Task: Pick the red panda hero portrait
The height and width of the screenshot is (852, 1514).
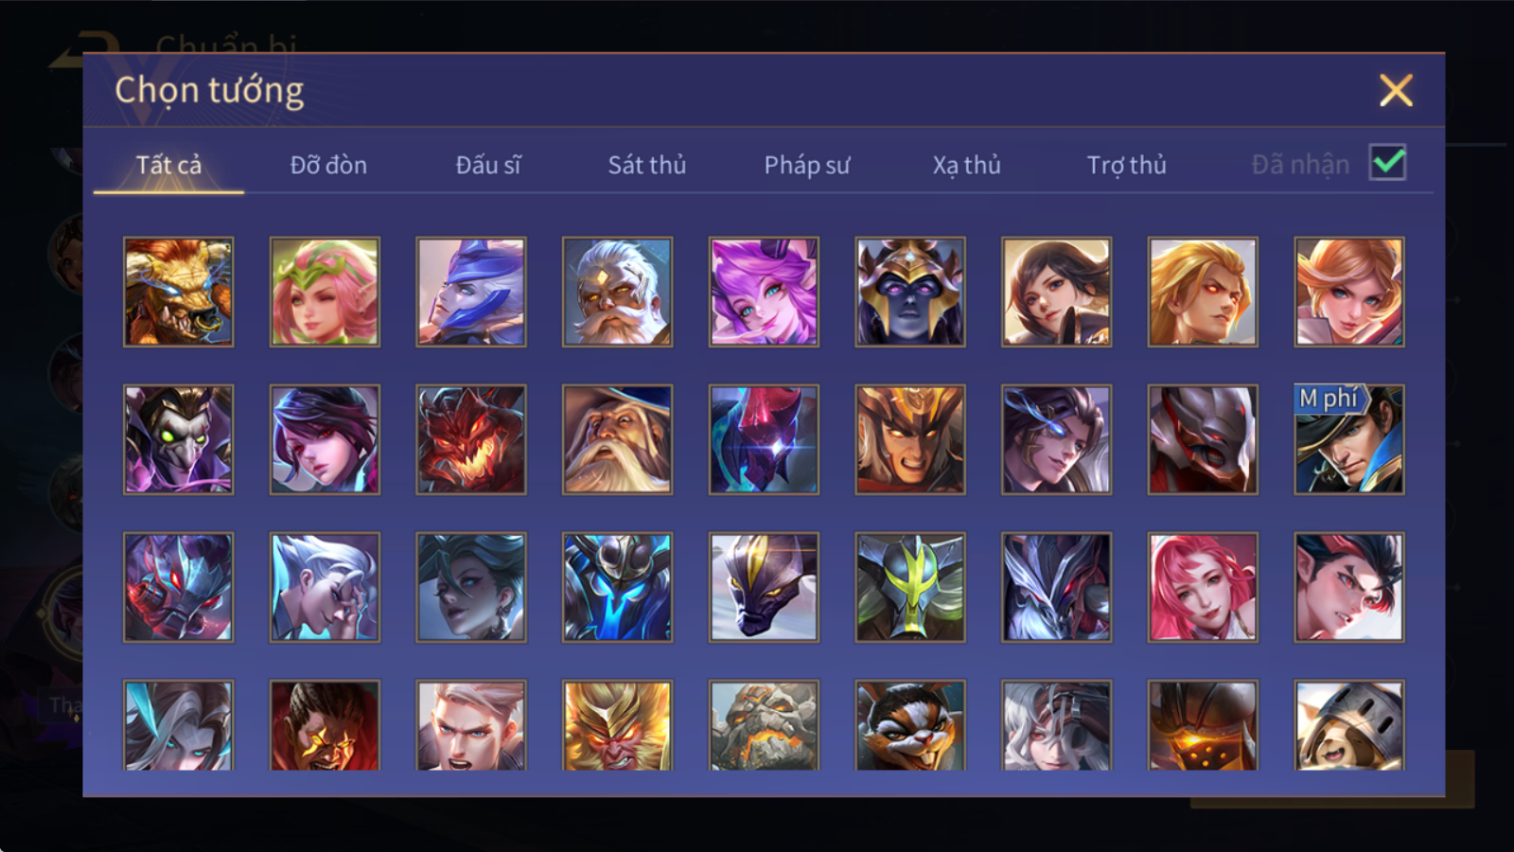Action: coord(910,726)
